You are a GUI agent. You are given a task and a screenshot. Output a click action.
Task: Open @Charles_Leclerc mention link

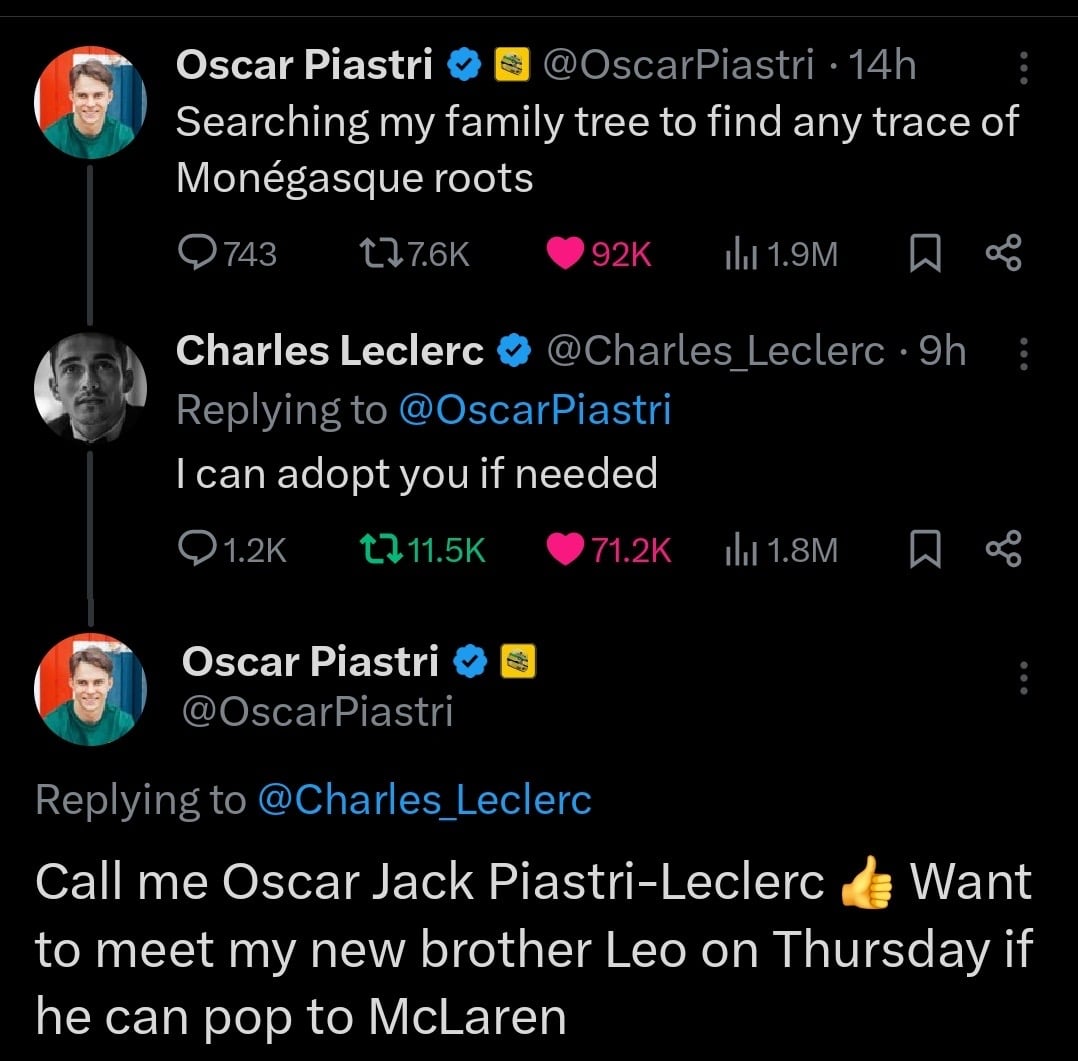coord(424,800)
